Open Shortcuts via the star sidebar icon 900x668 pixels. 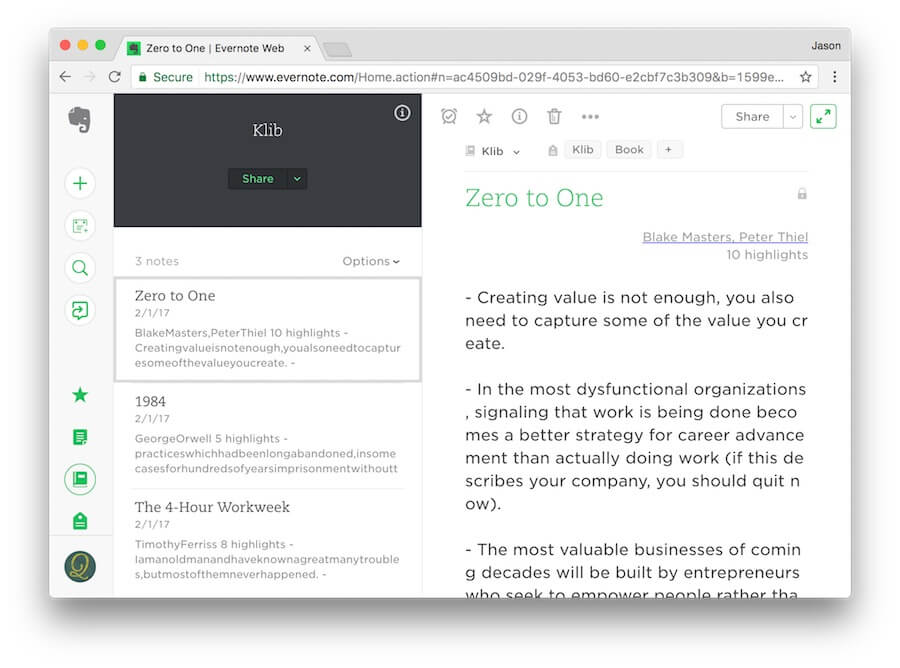(x=80, y=395)
